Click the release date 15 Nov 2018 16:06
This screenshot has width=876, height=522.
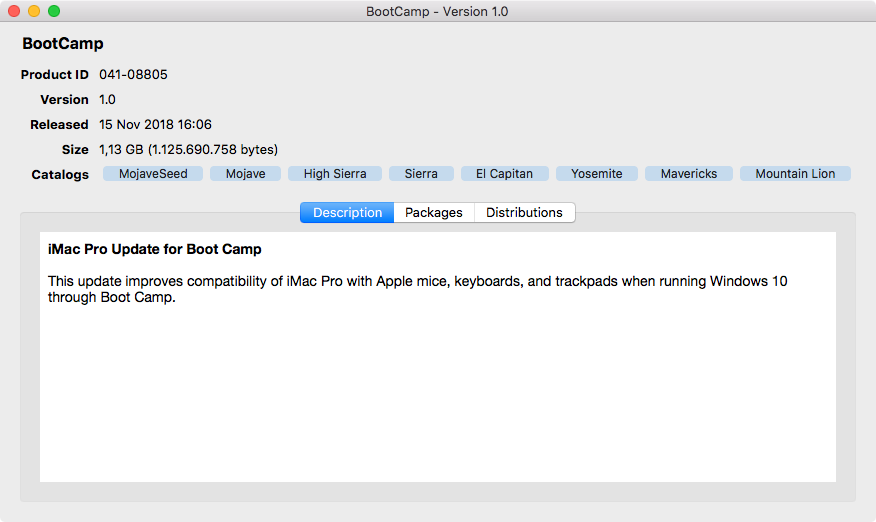click(x=155, y=124)
